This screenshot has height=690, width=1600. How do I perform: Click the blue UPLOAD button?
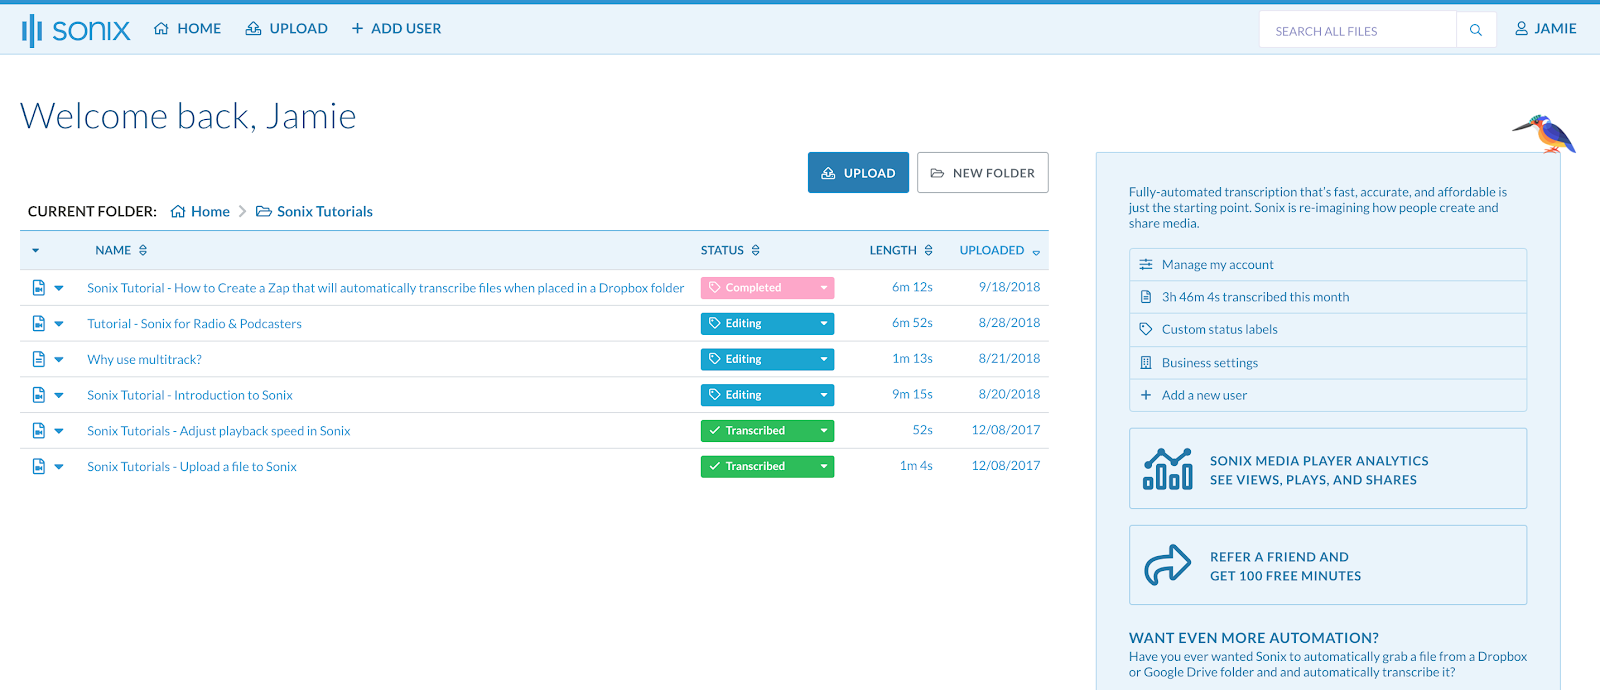(858, 173)
